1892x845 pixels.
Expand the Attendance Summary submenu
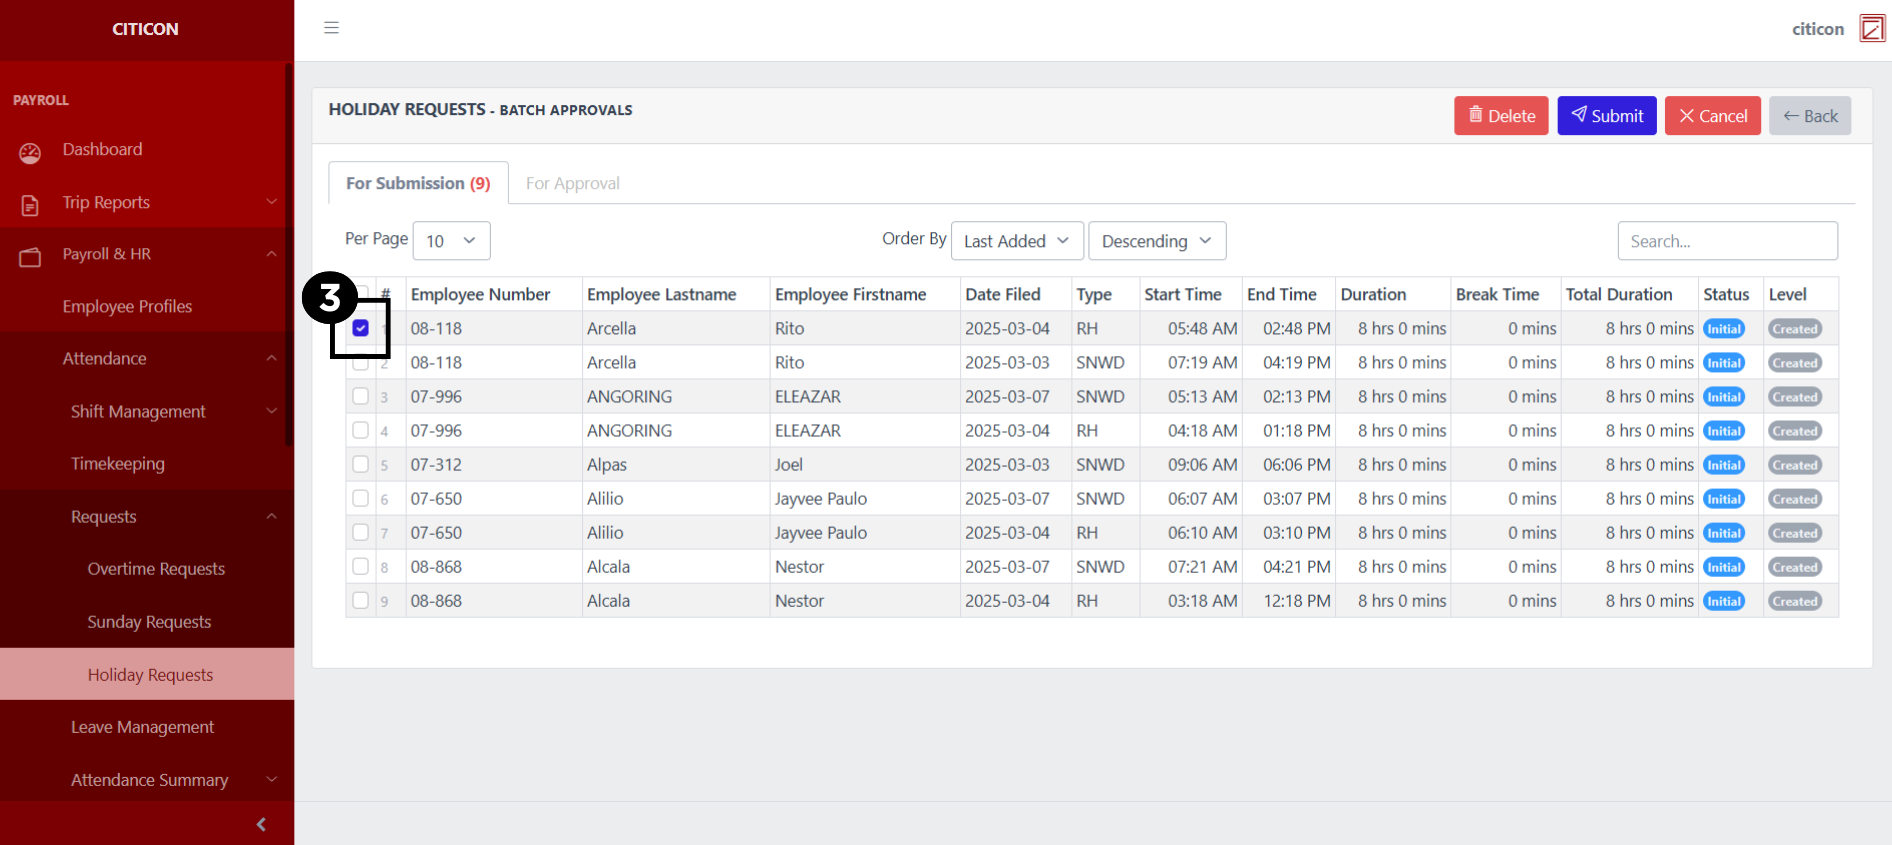tap(150, 780)
